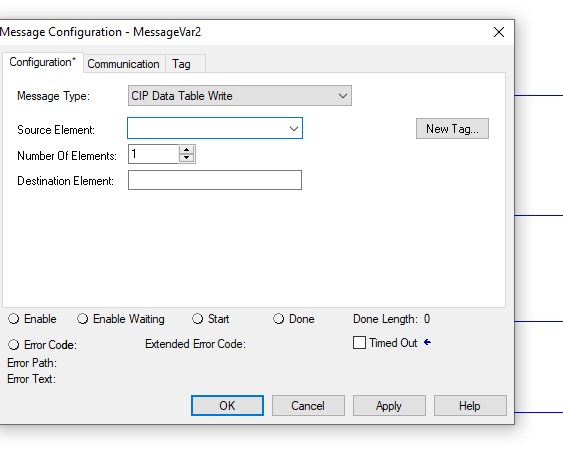Increase Number Of Elements with up arrow

[186, 150]
